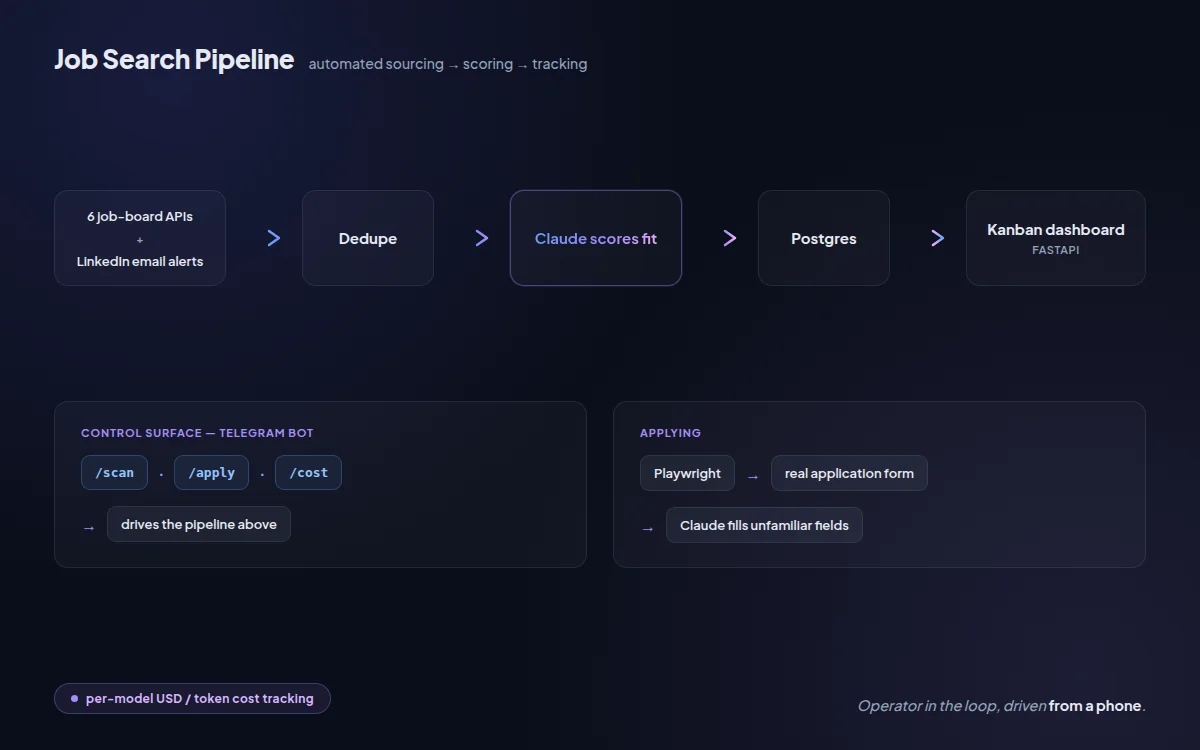The image size is (1200, 750).
Task: Click the /apply command chip
Action: point(211,473)
